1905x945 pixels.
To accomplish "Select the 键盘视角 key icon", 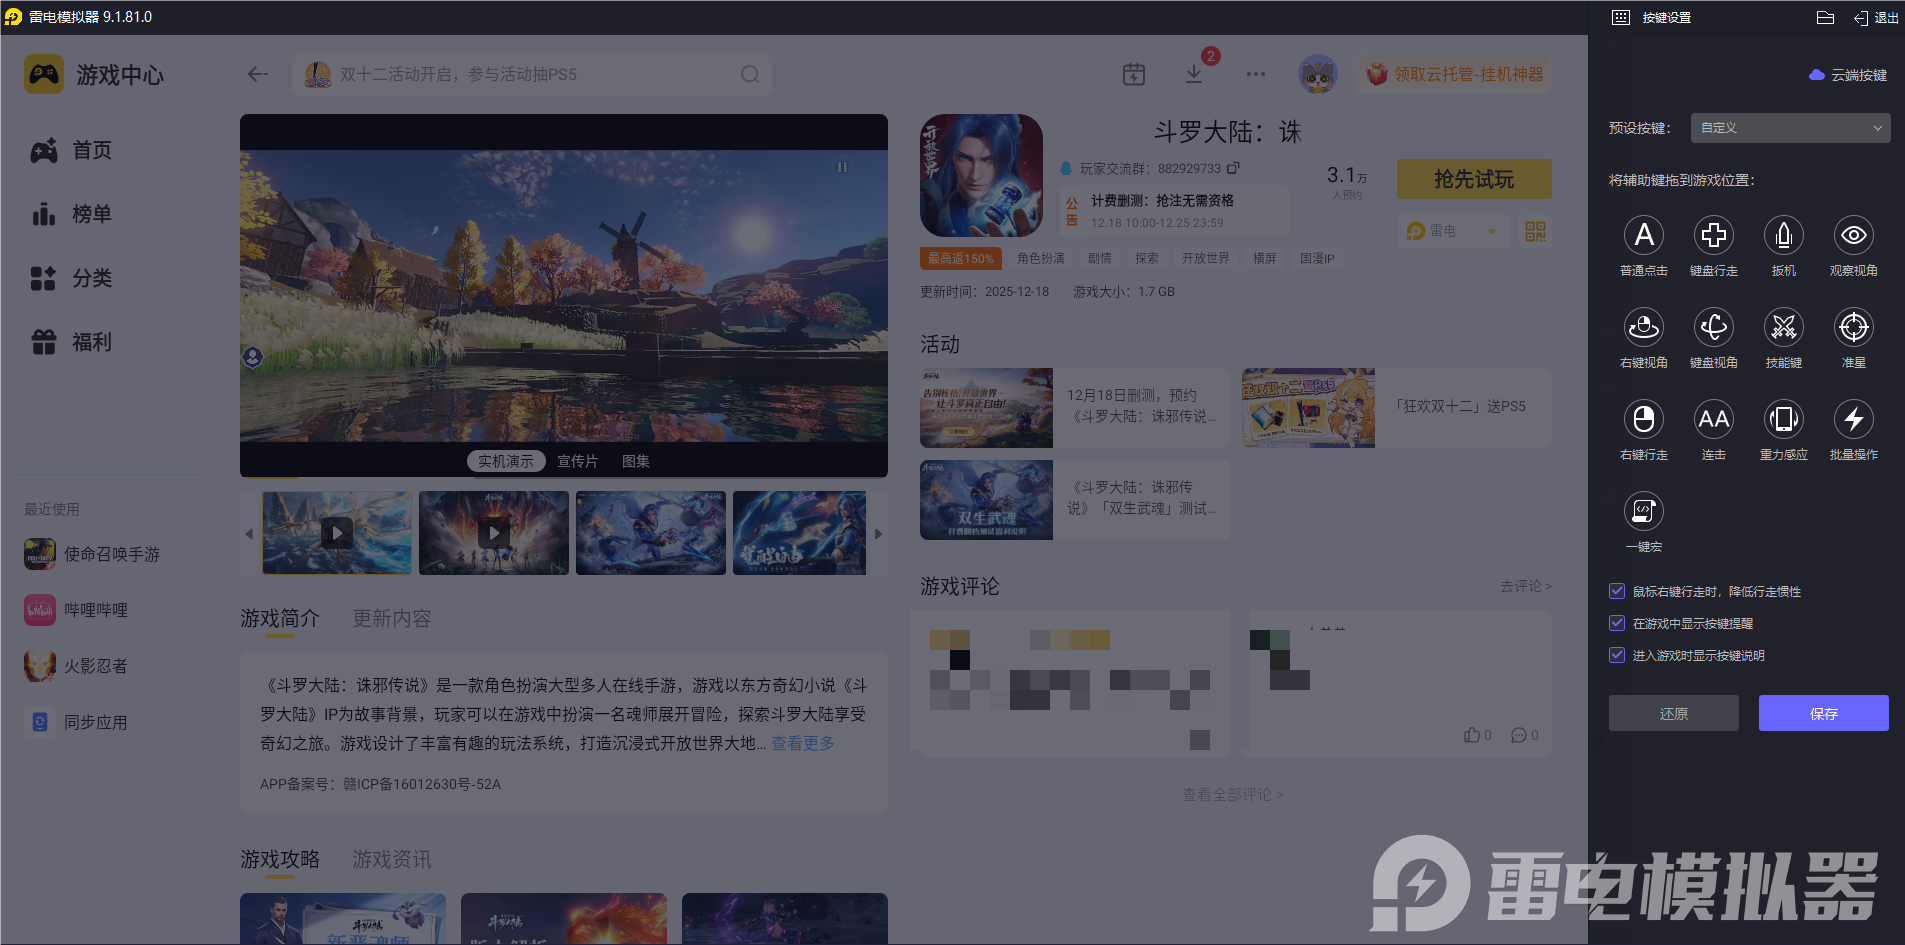I will click(x=1713, y=327).
